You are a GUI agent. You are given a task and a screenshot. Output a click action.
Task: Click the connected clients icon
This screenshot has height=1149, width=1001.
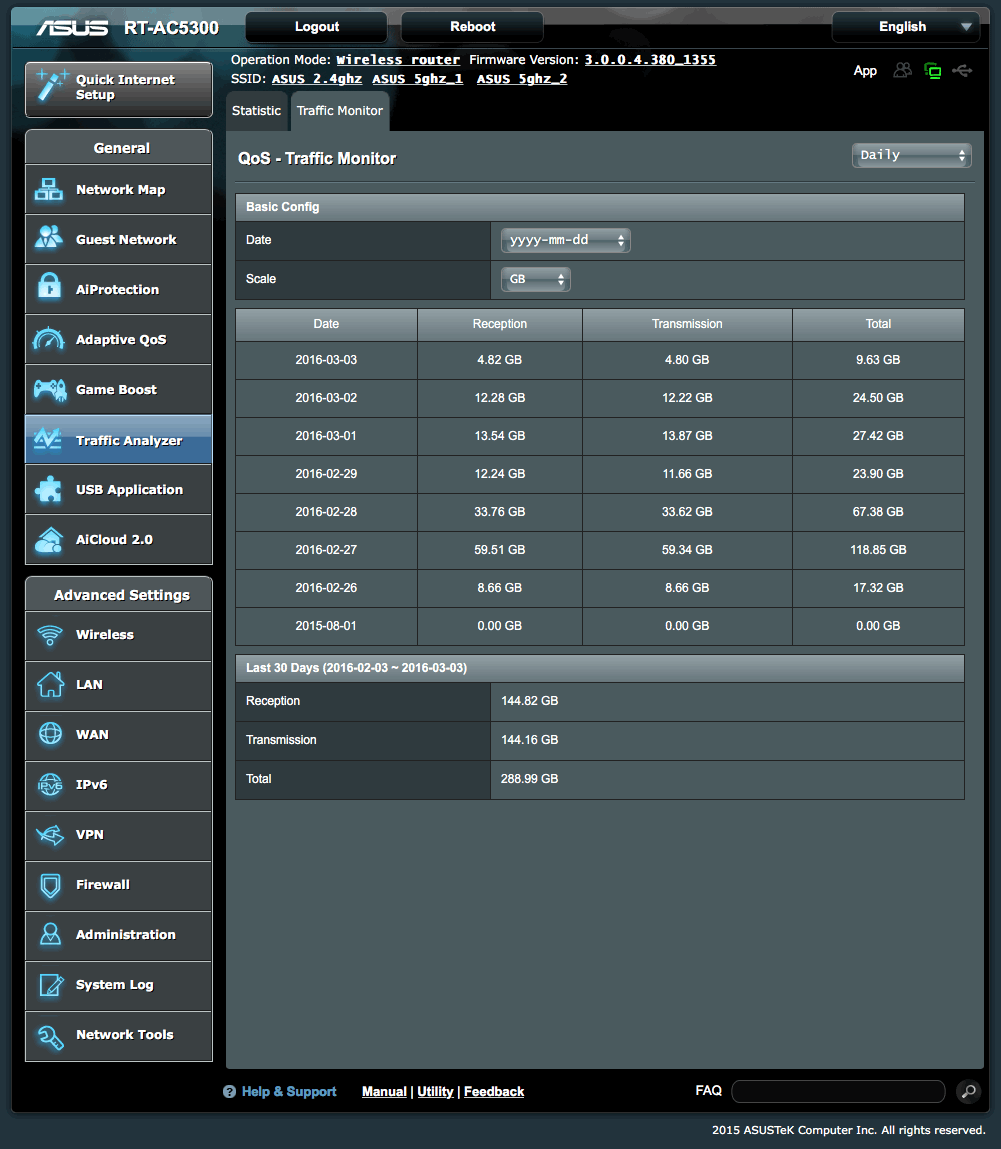click(x=903, y=70)
